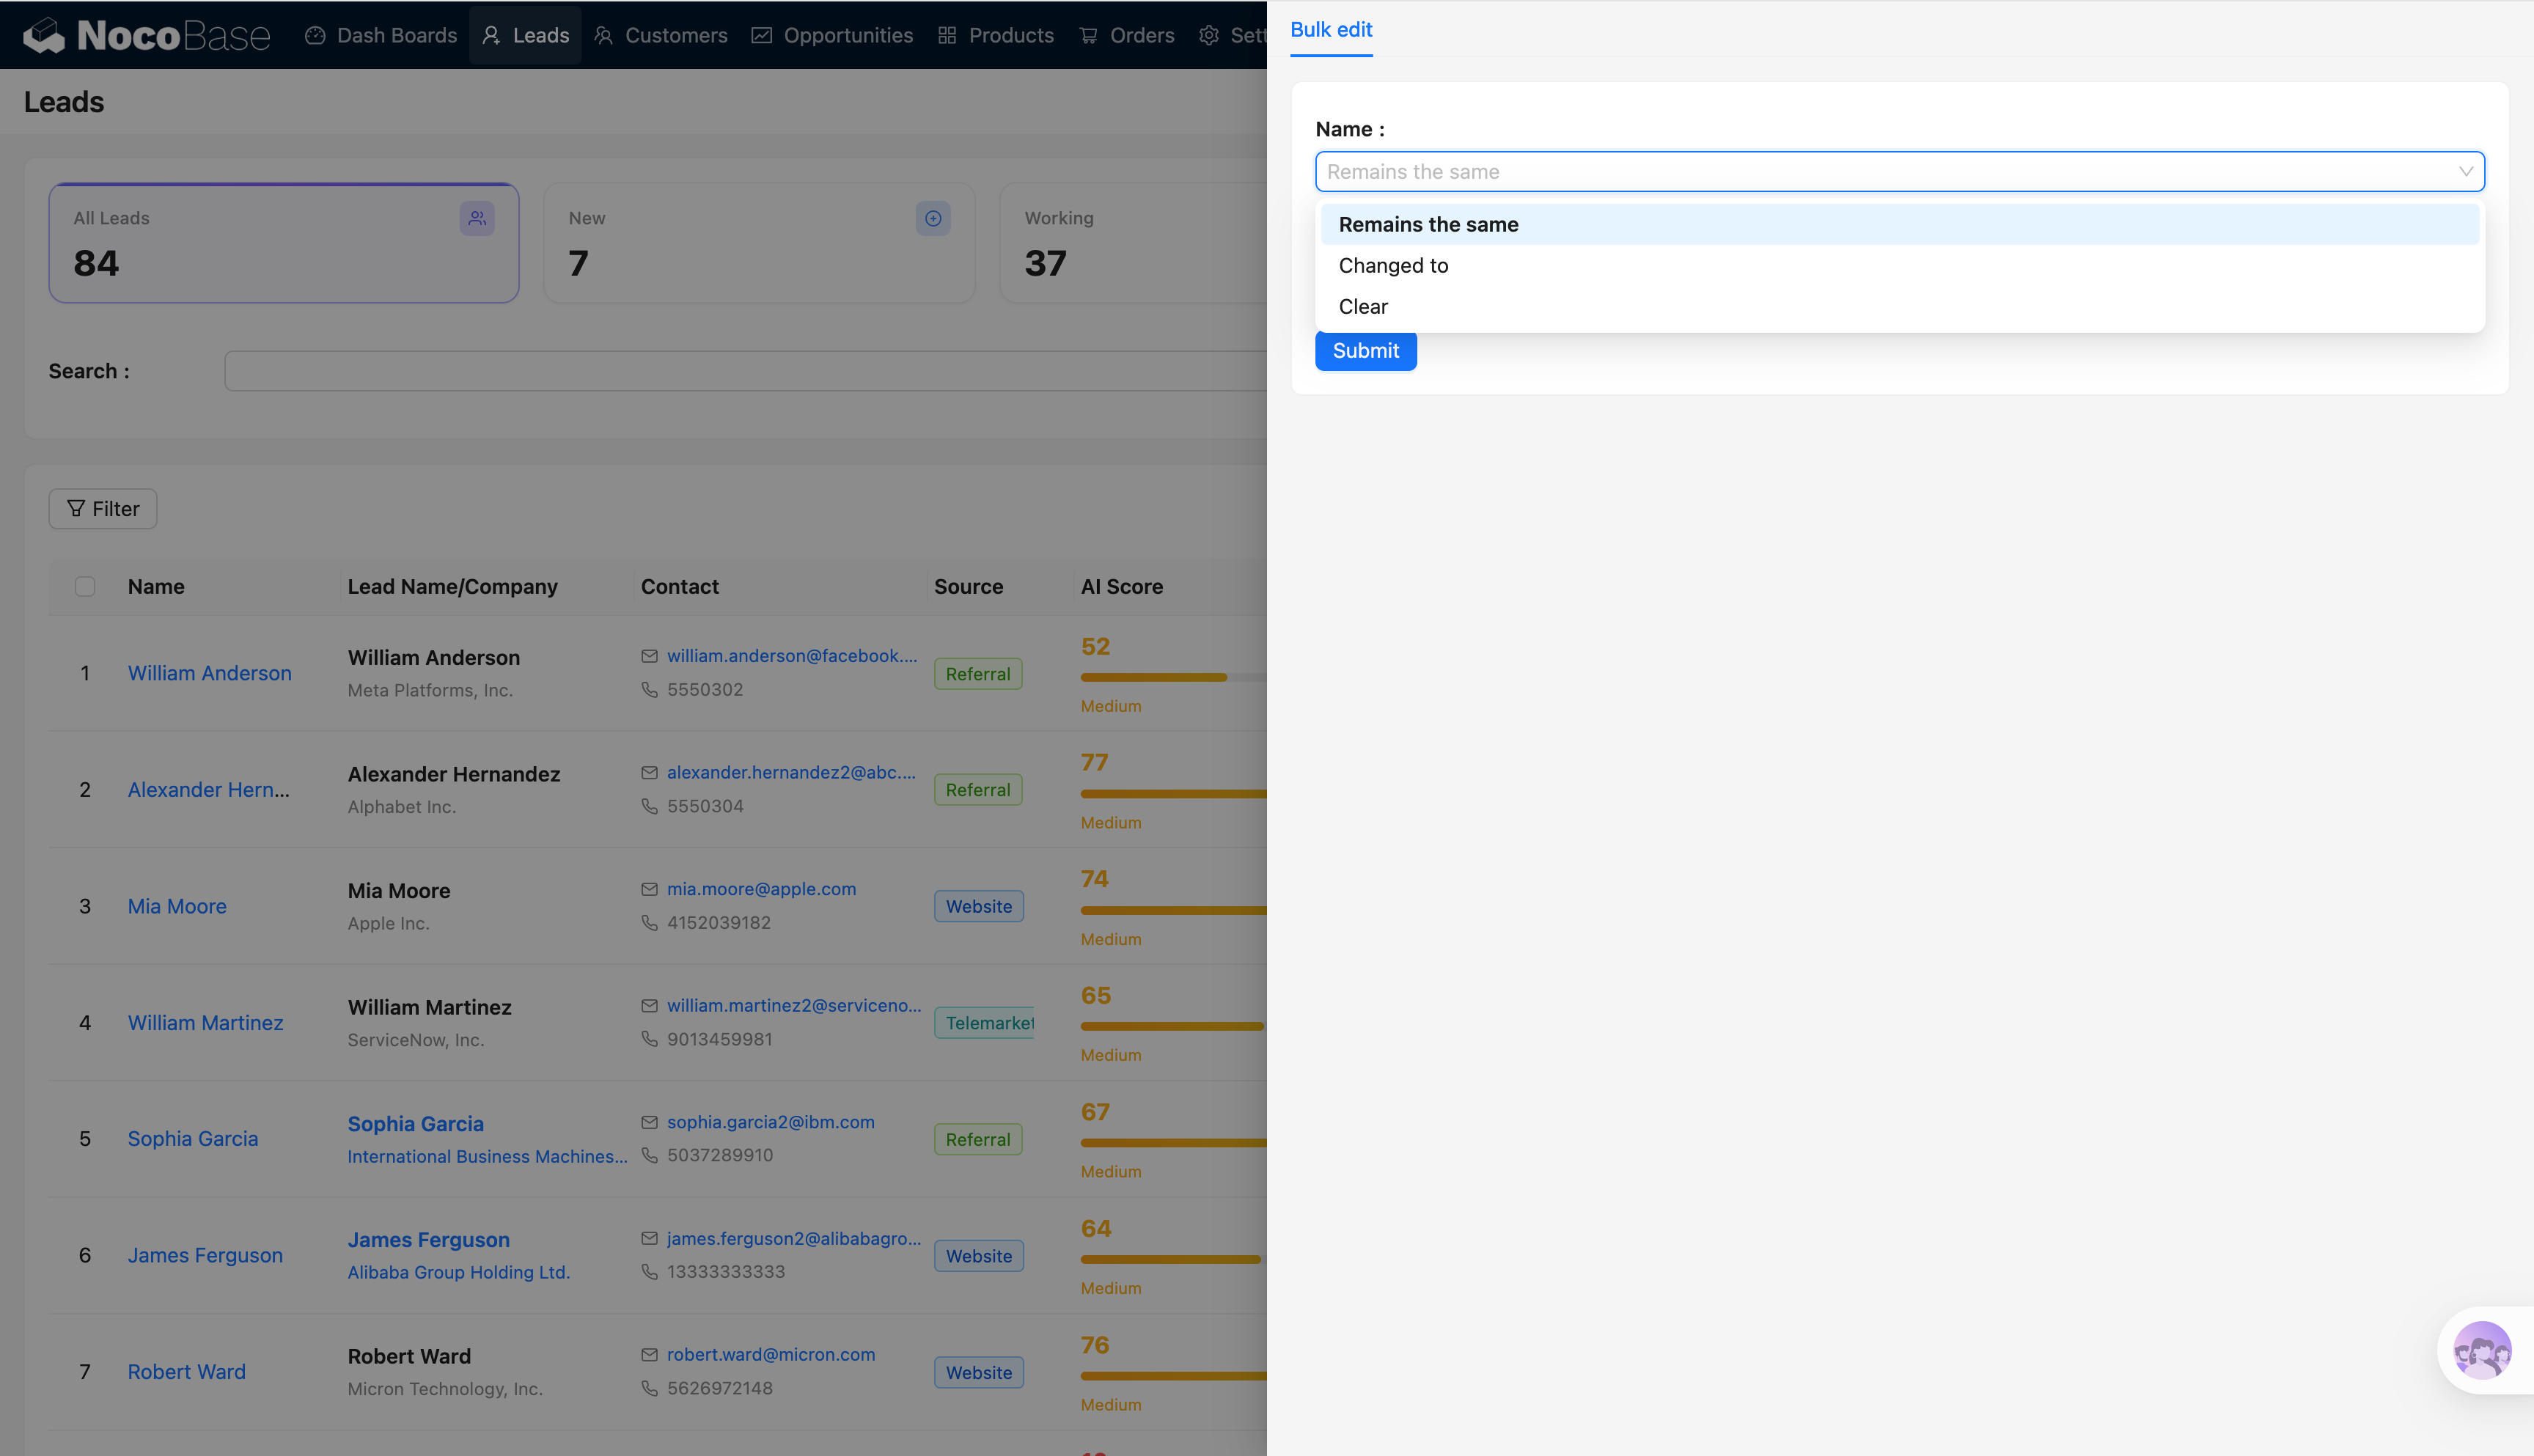The image size is (2534, 1456).
Task: Open the Customers menu item
Action: (661, 35)
